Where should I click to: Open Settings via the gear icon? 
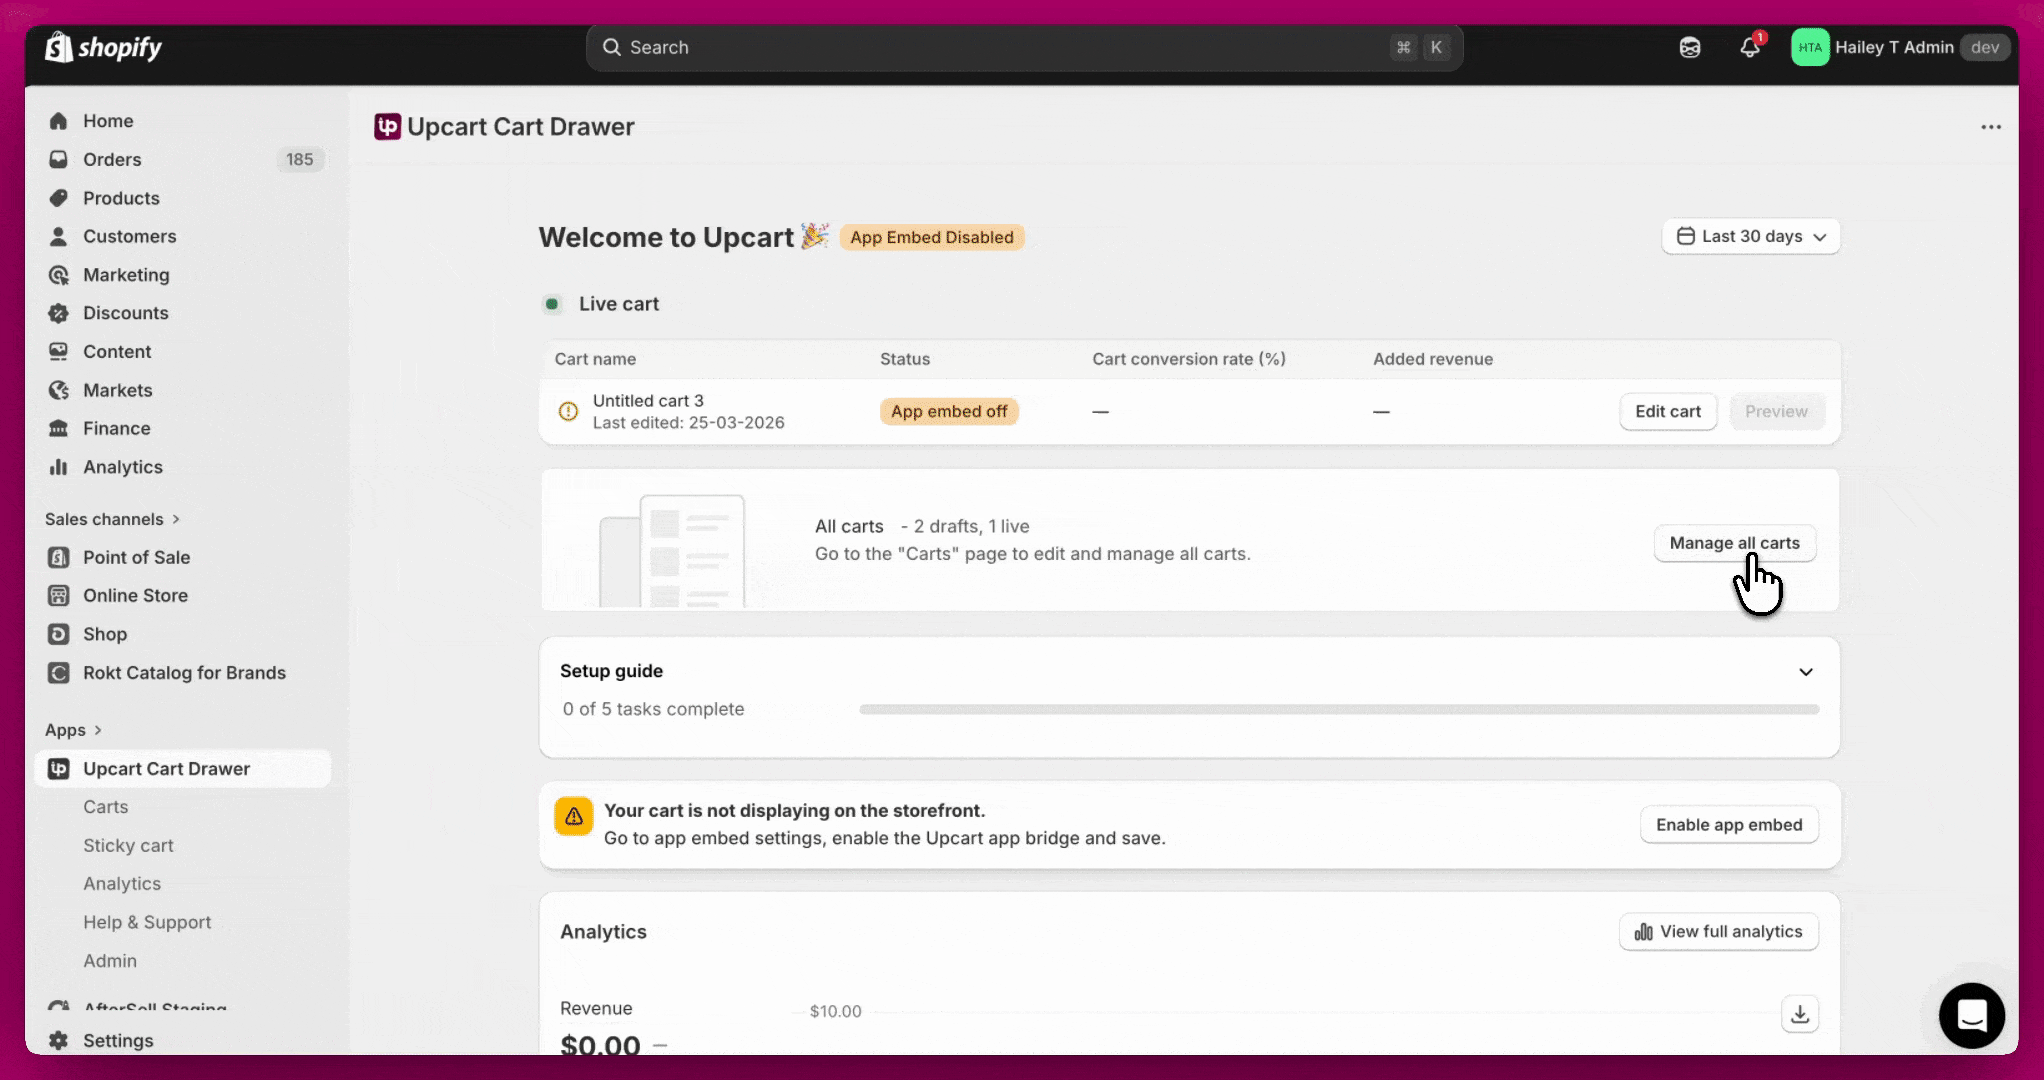tap(59, 1040)
